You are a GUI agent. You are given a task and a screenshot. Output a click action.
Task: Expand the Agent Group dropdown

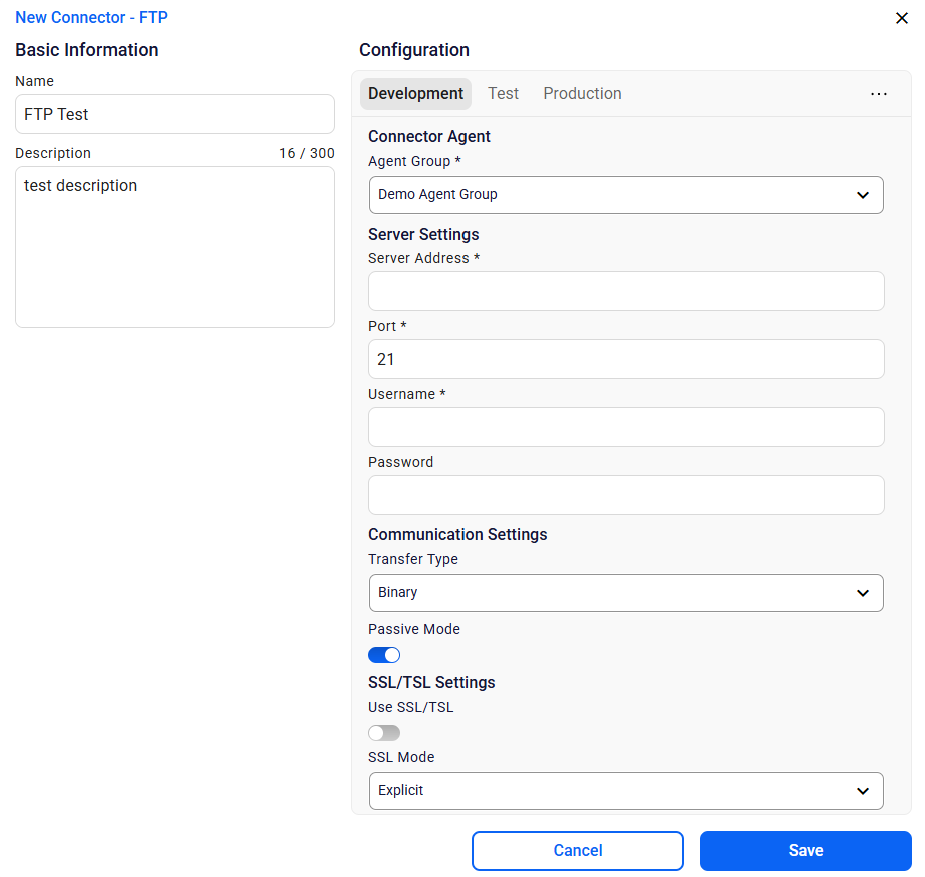pyautogui.click(x=625, y=195)
